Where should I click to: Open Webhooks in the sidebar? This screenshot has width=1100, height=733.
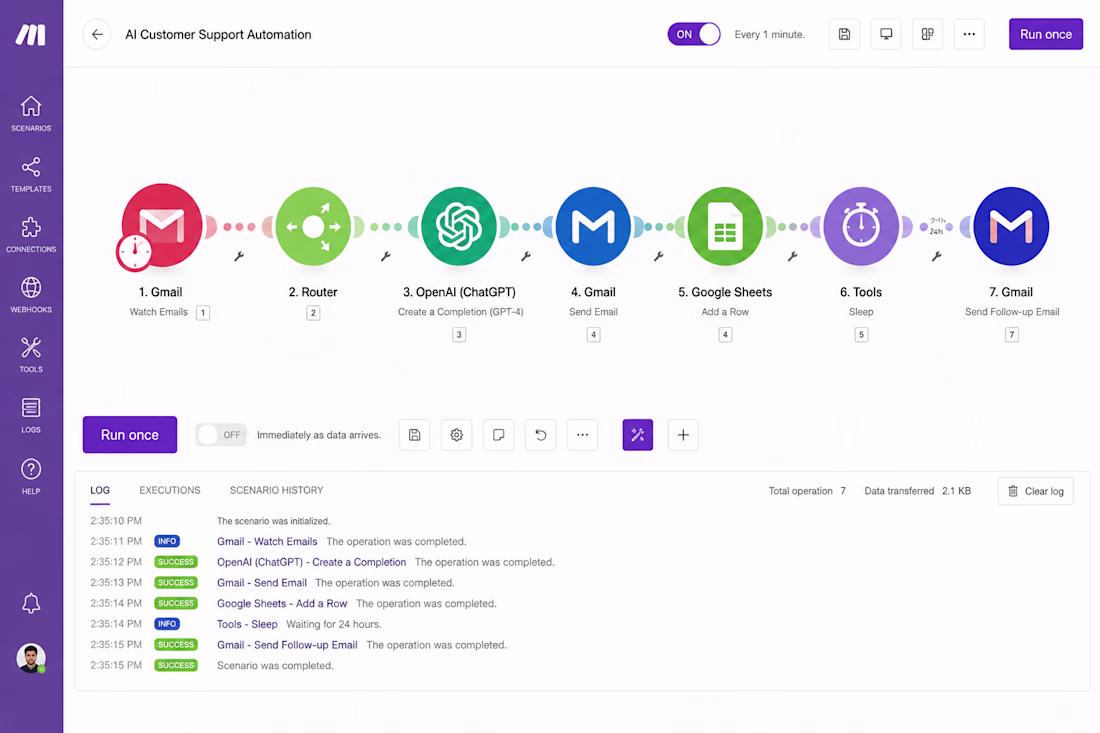(x=31, y=295)
